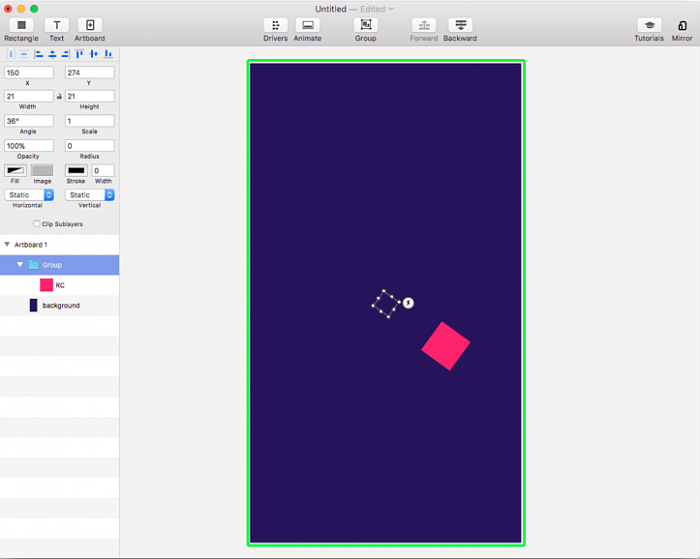Select the Text tool
The height and width of the screenshot is (559, 700).
pos(57,25)
